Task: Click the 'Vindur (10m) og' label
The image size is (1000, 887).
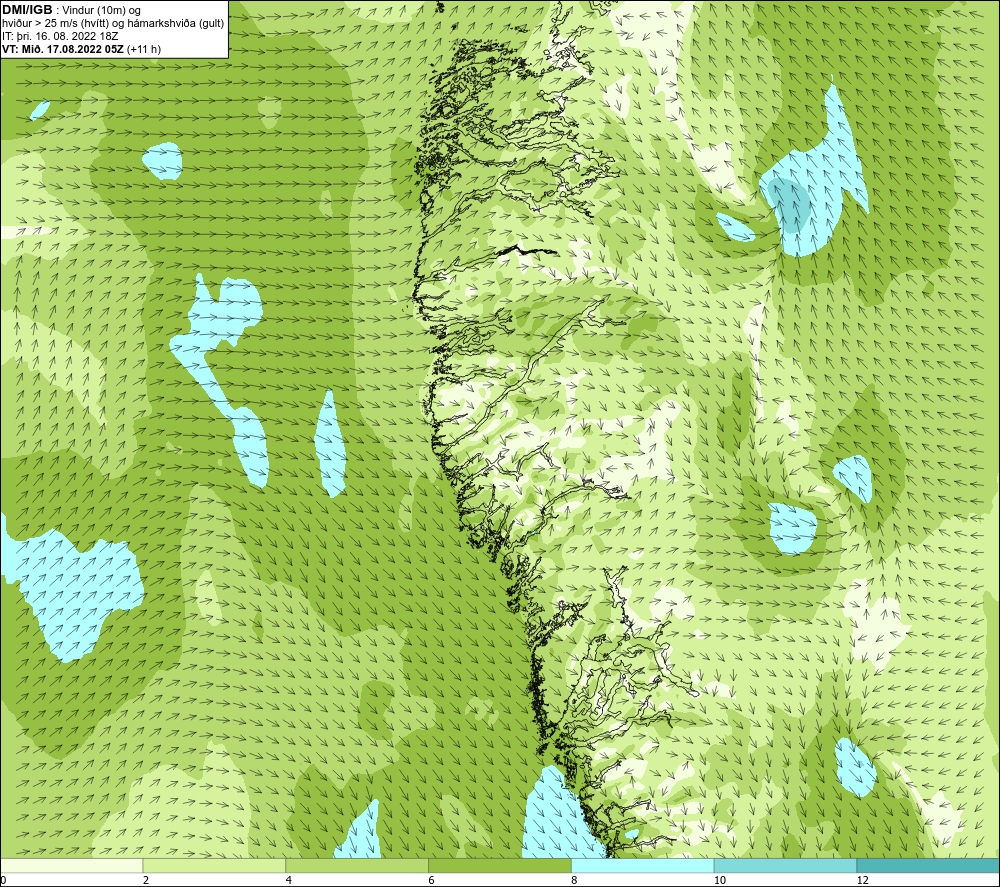Action: pos(101,10)
